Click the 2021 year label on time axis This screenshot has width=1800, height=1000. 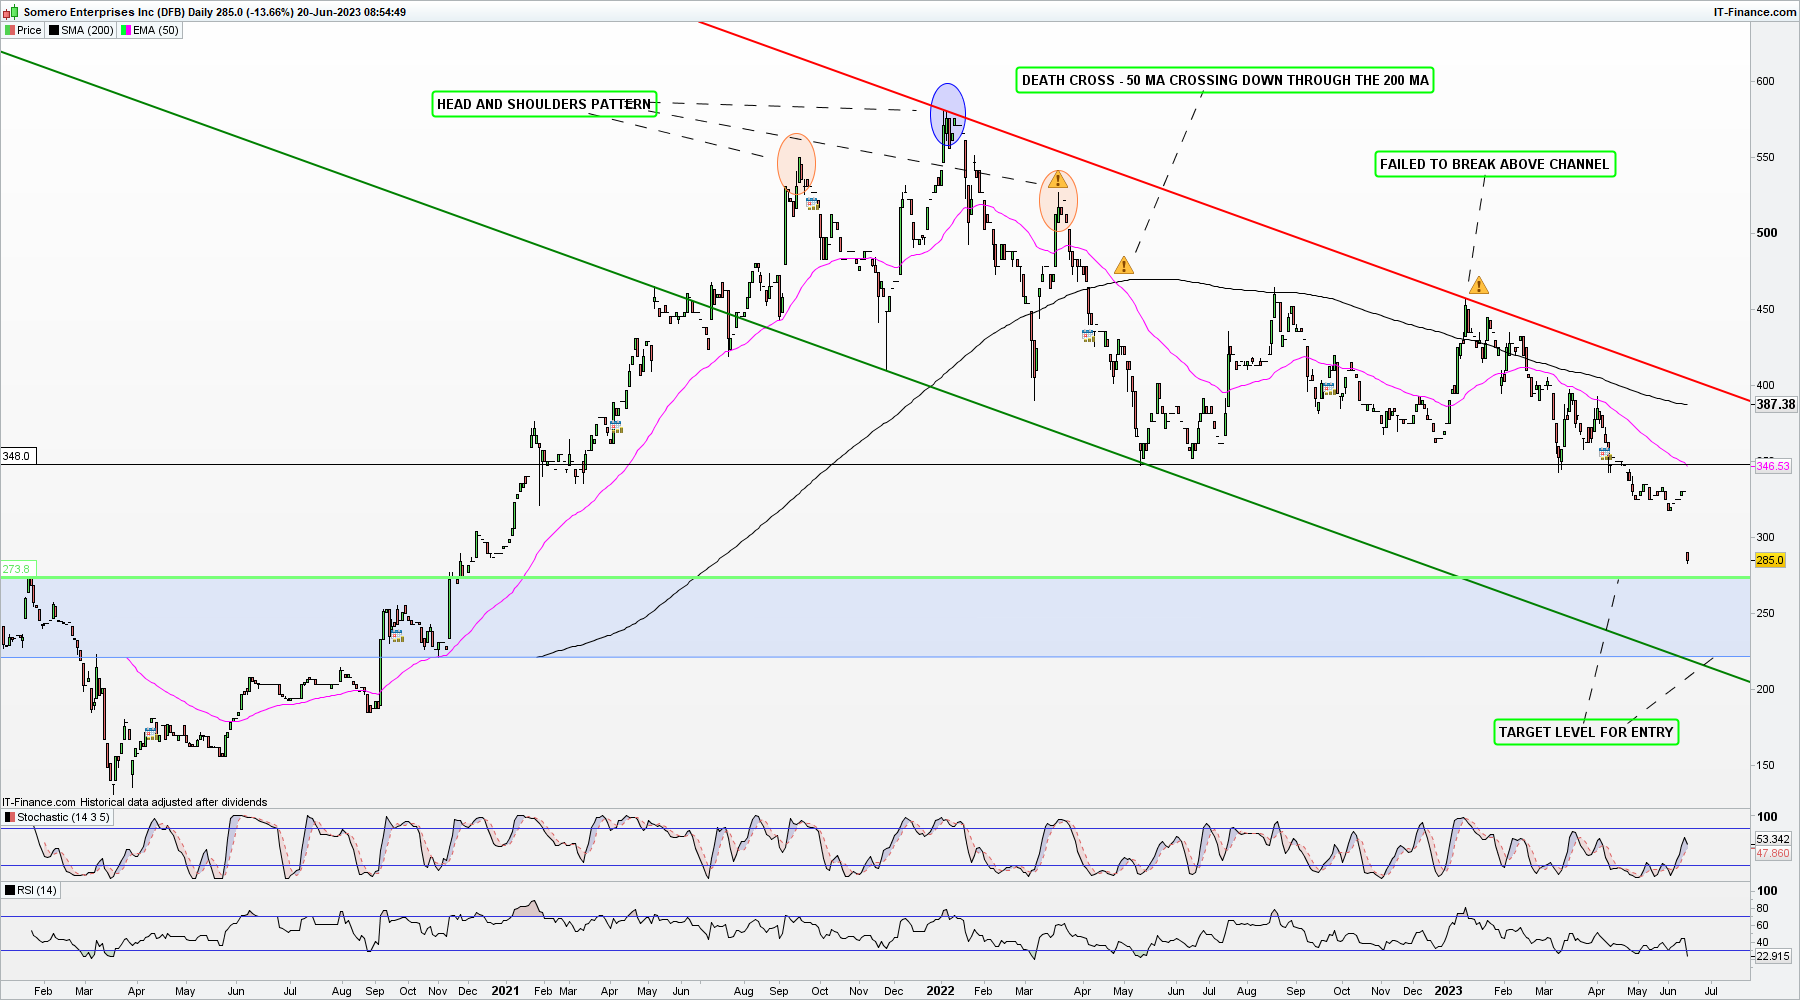505,991
